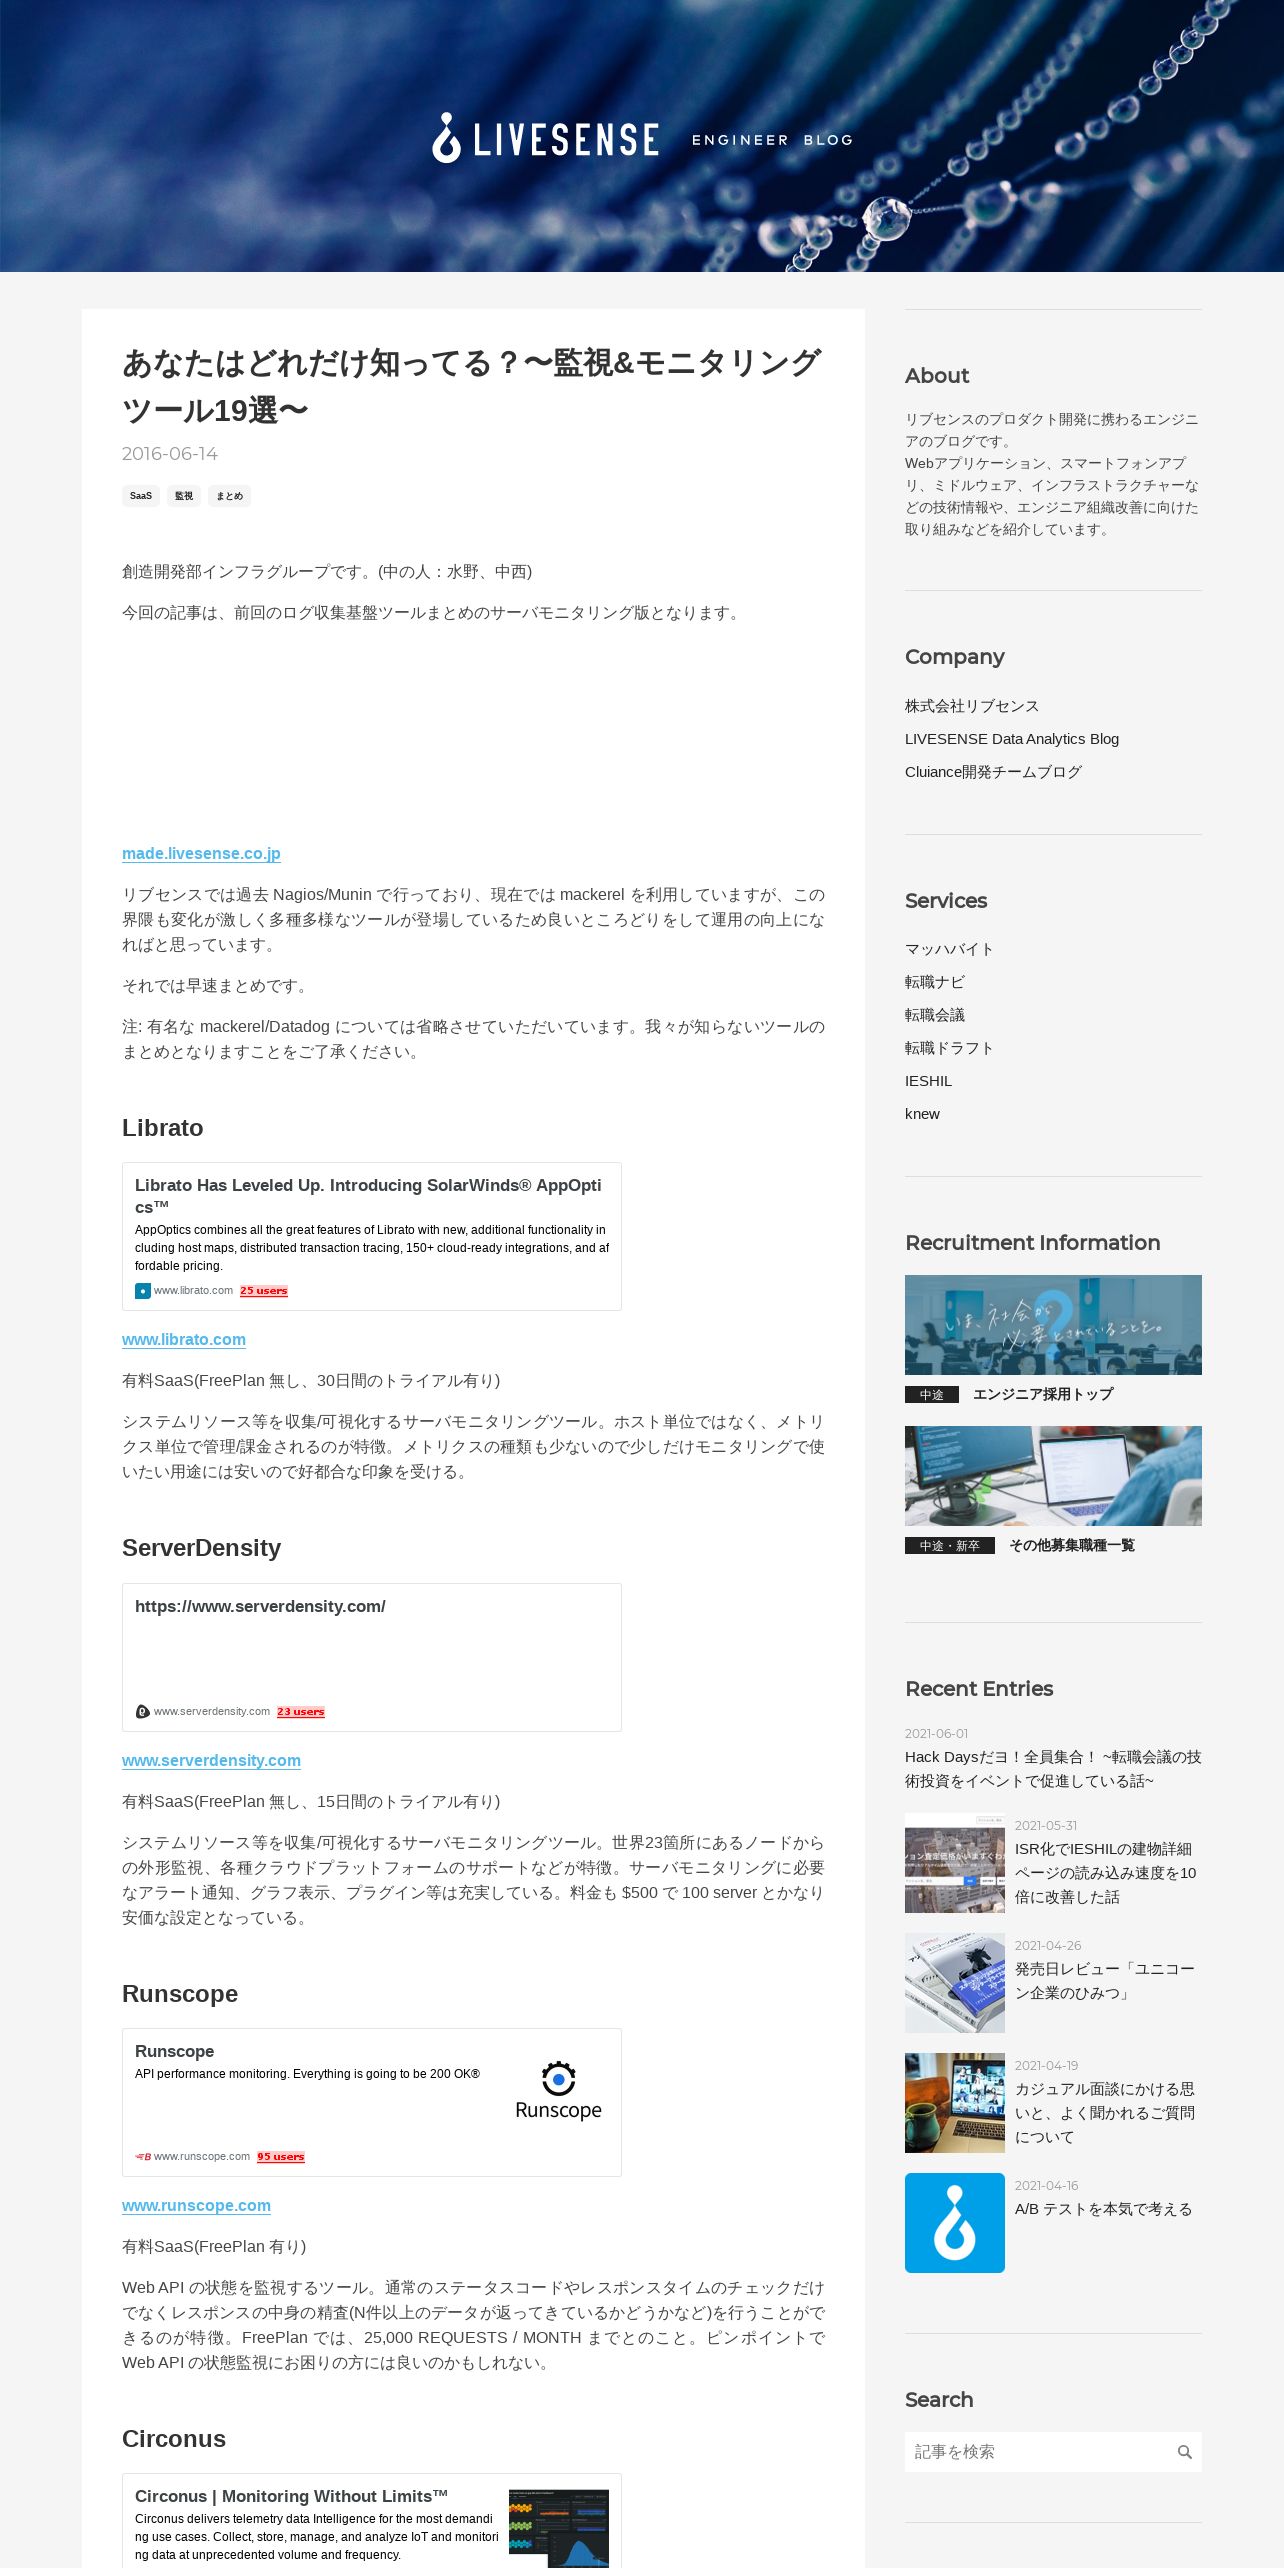
Task: Click the Livesense logo in header
Action: (x=545, y=138)
